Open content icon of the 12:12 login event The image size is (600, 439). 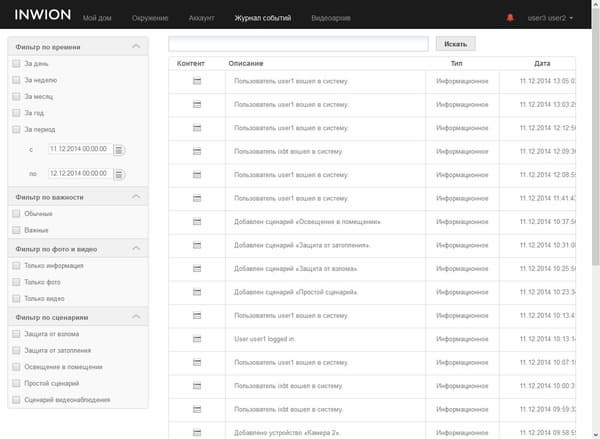pyautogui.click(x=197, y=128)
